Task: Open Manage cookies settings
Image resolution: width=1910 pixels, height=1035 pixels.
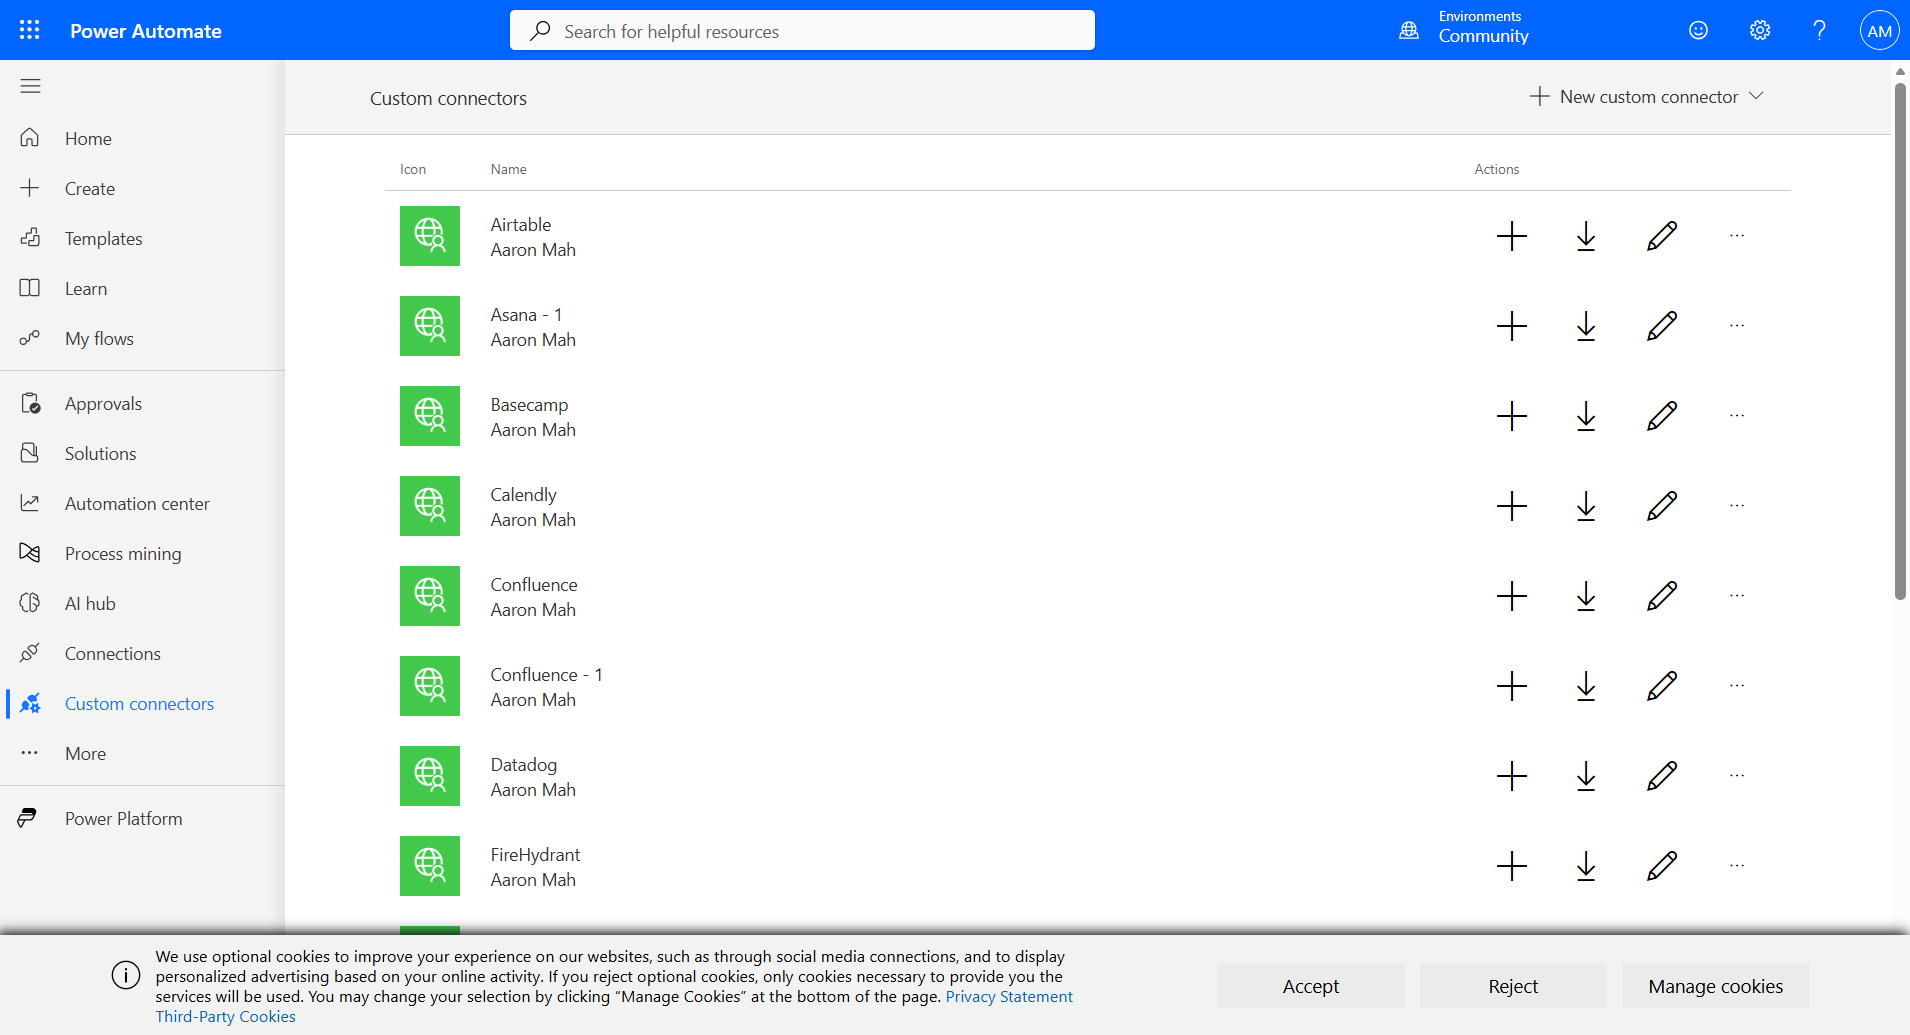Action: [1715, 986]
